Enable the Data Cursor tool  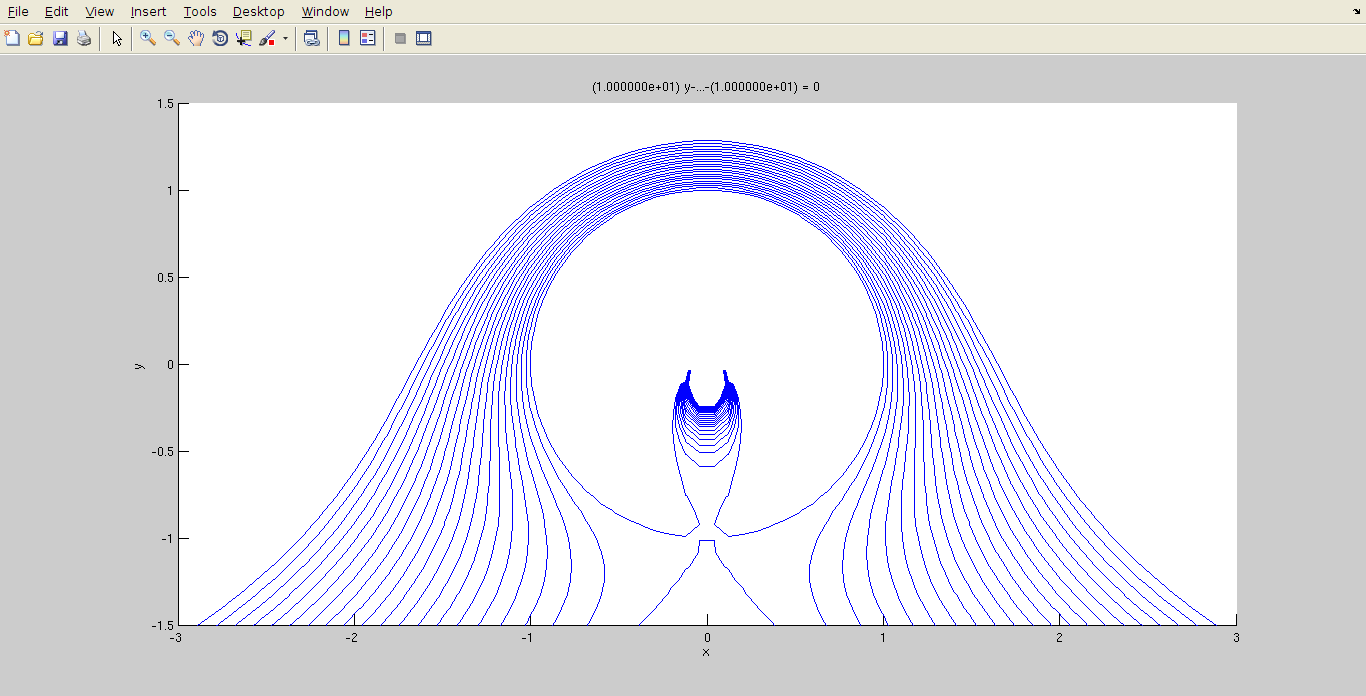(244, 39)
